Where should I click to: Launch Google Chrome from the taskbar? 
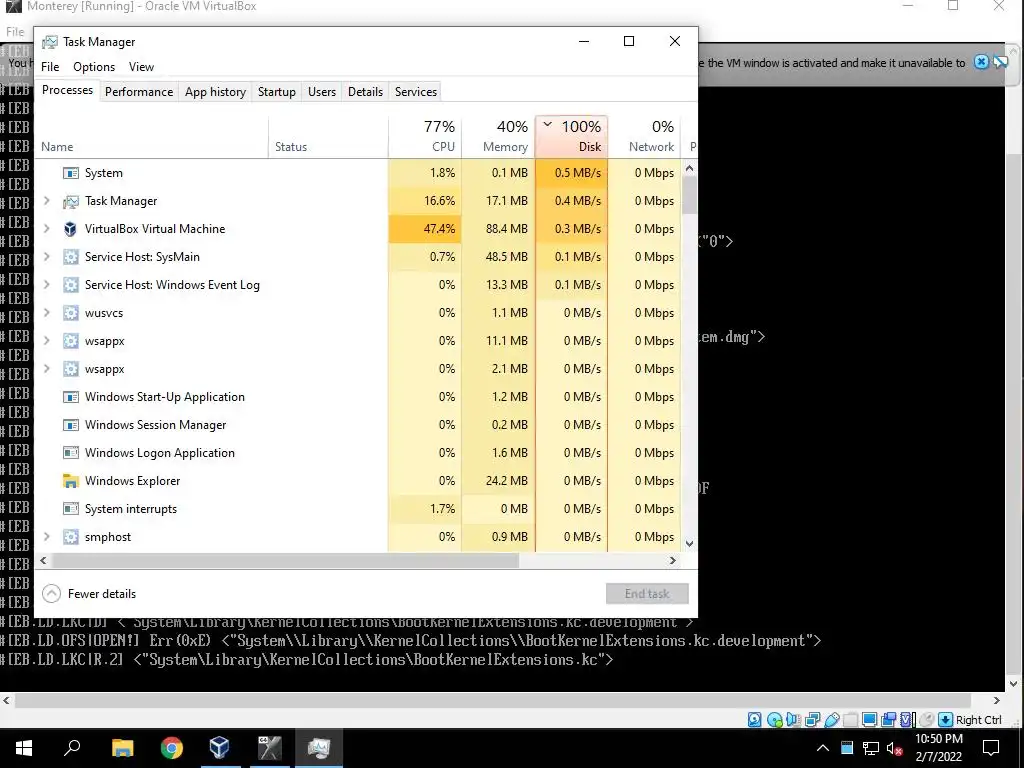[171, 748]
